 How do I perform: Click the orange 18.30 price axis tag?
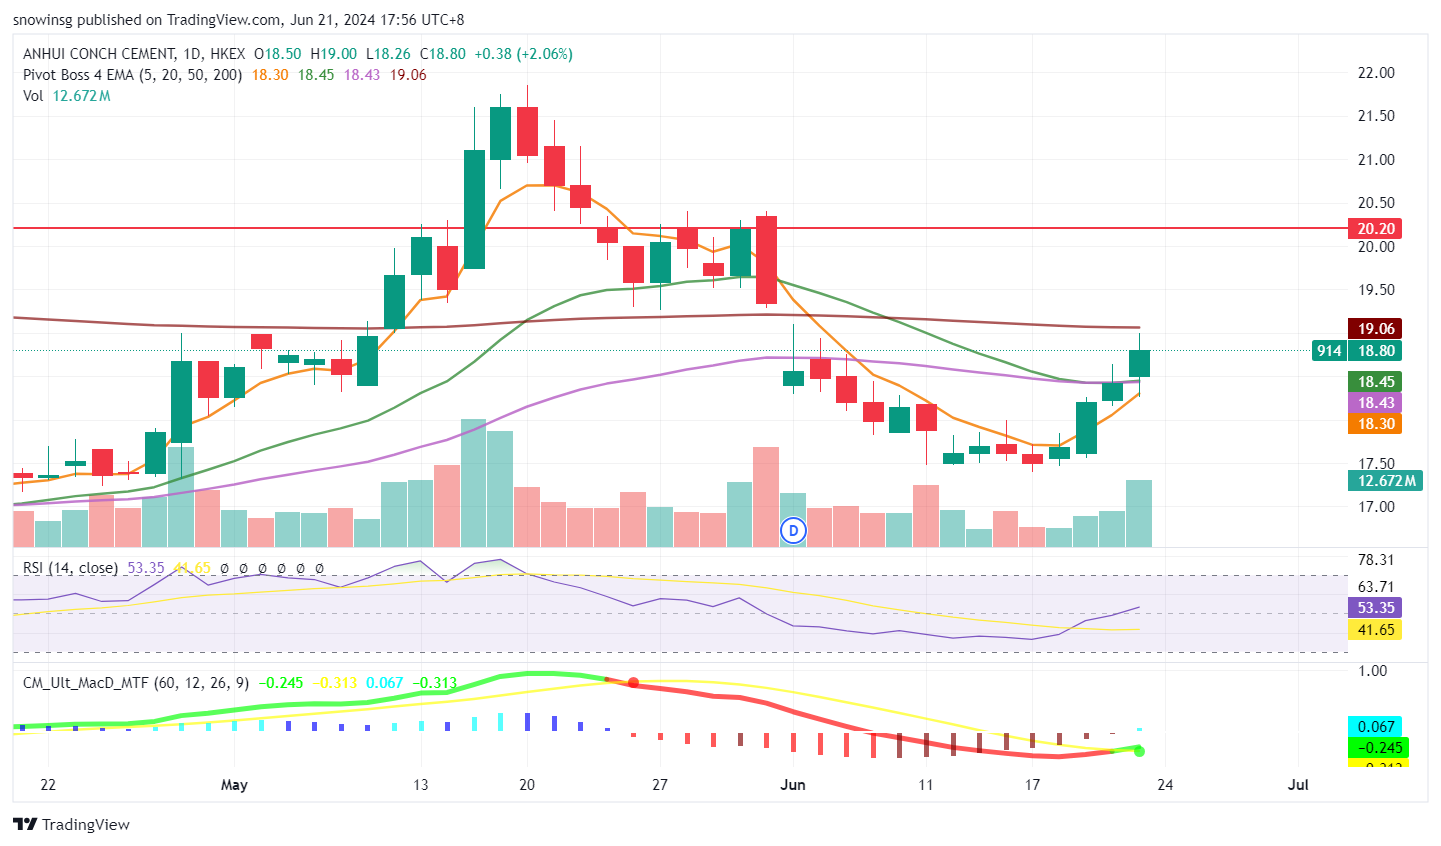(x=1376, y=424)
